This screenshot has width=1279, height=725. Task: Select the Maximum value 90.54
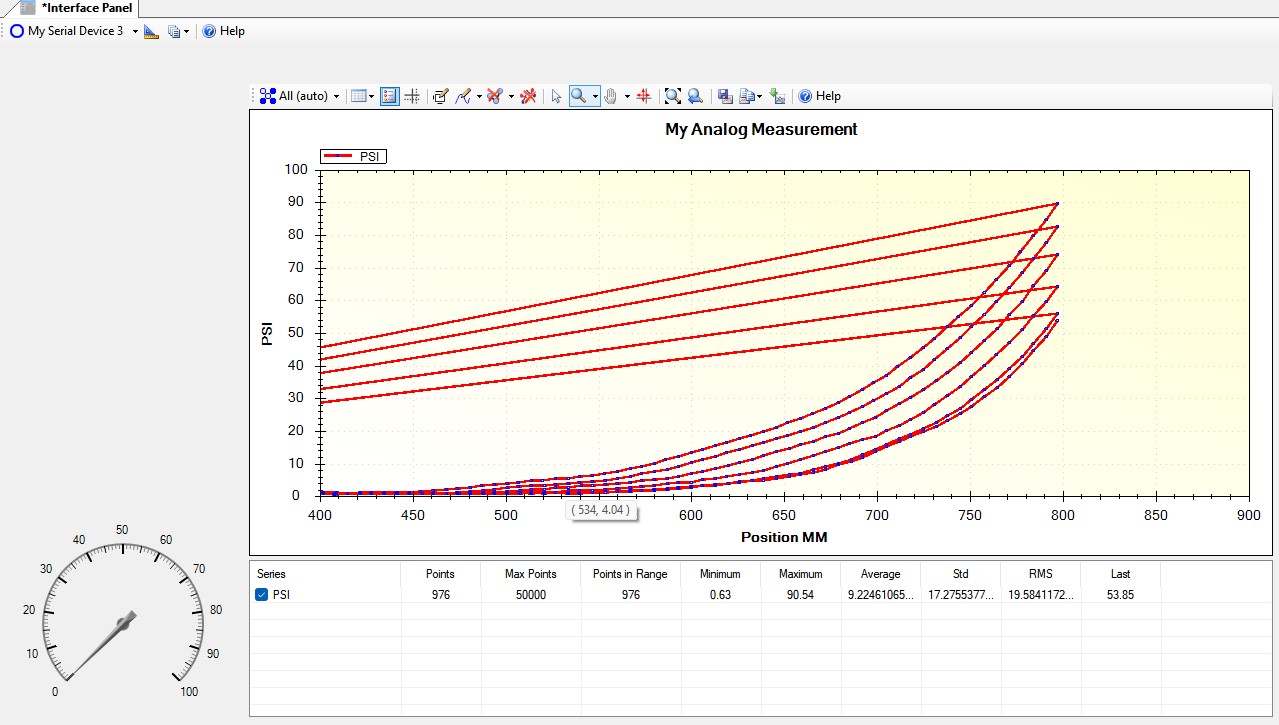[799, 595]
